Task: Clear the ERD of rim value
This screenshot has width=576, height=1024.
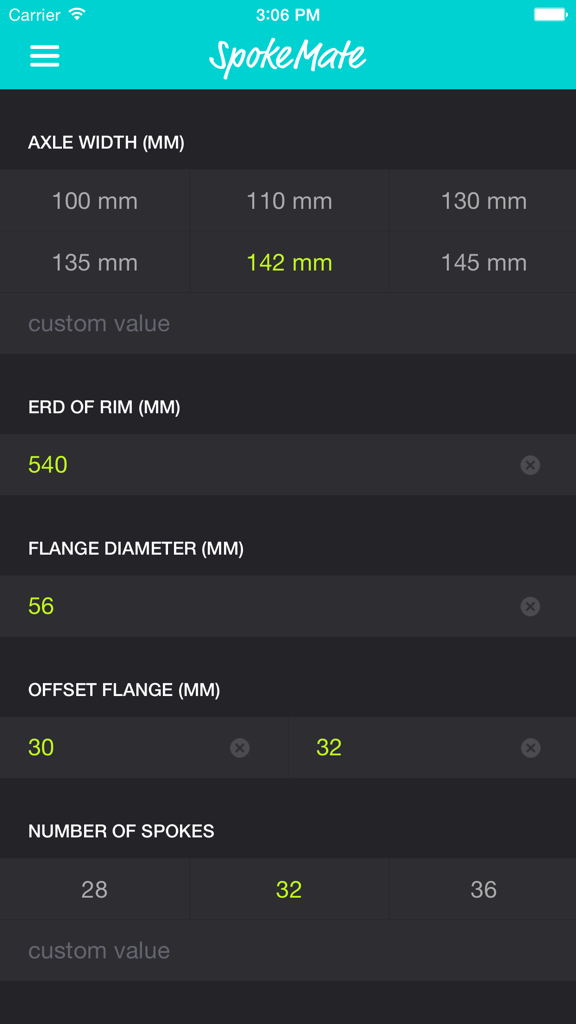Action: tap(531, 465)
